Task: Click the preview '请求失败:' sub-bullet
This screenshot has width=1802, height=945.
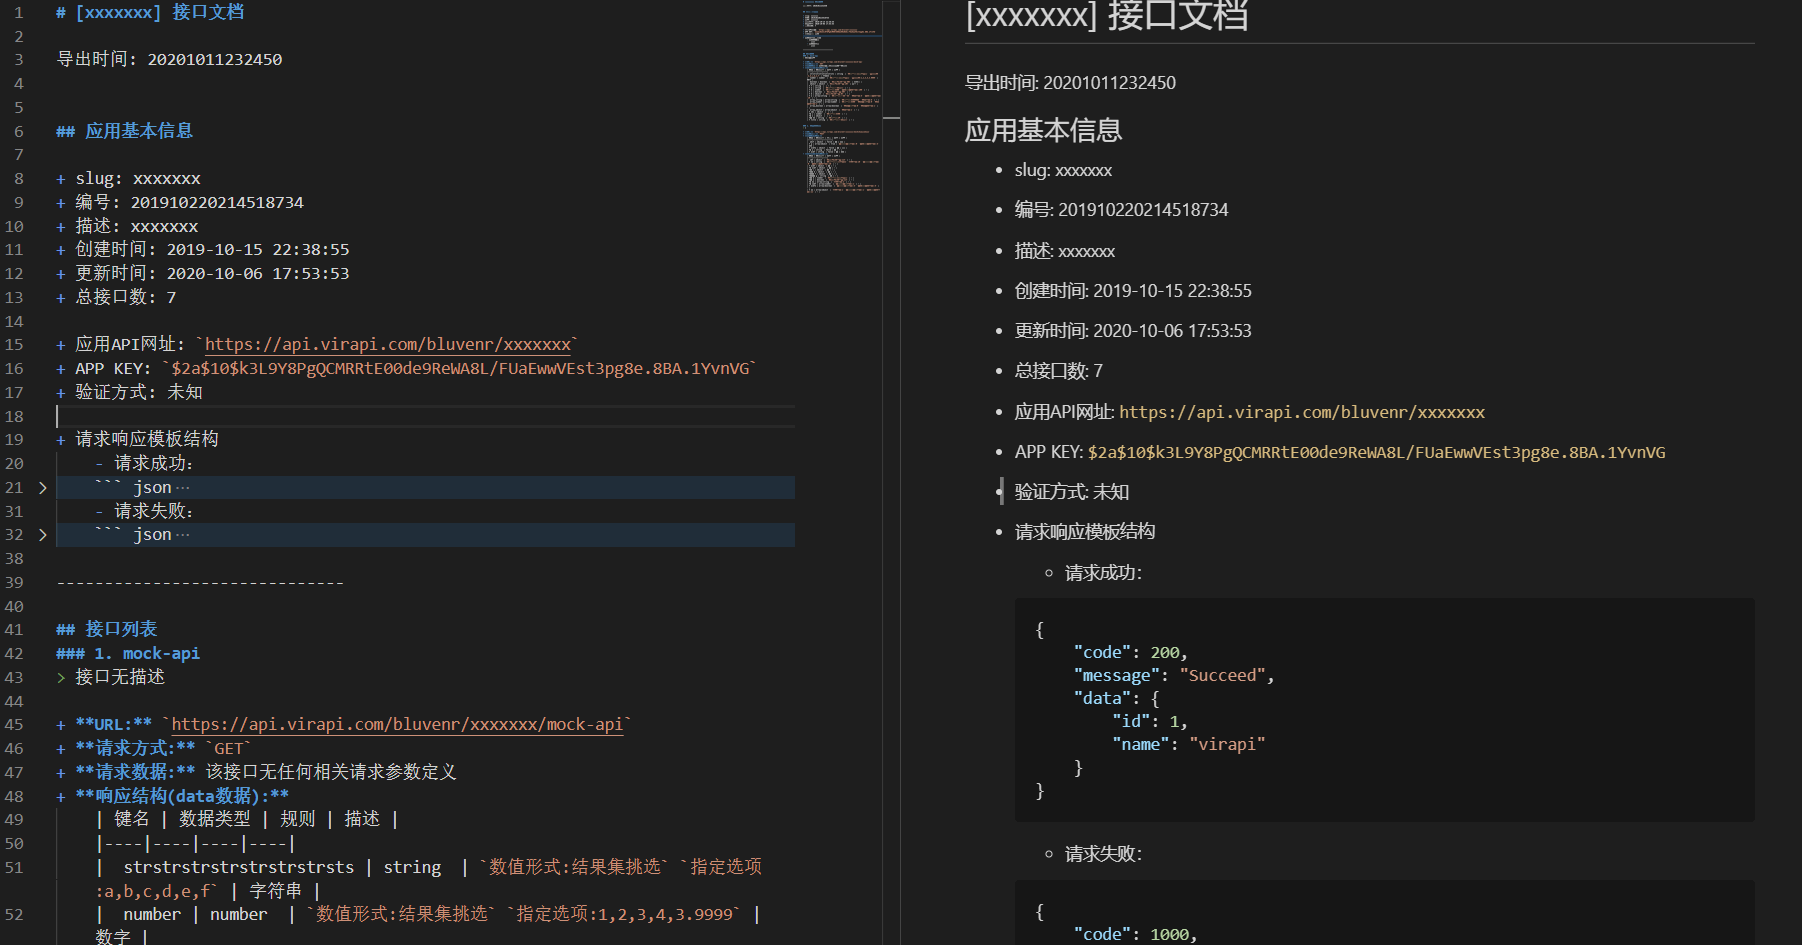Action: [1103, 854]
